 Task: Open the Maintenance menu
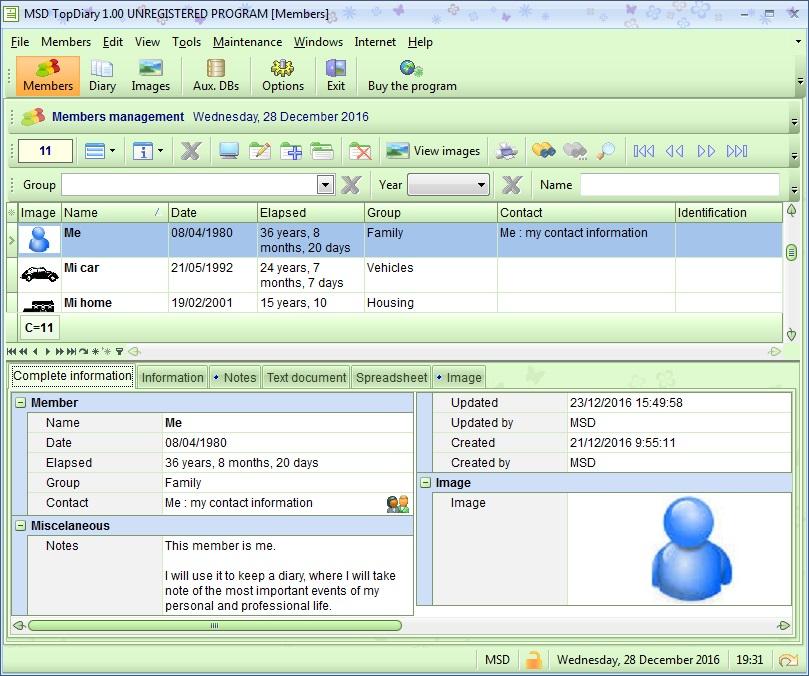coord(248,42)
